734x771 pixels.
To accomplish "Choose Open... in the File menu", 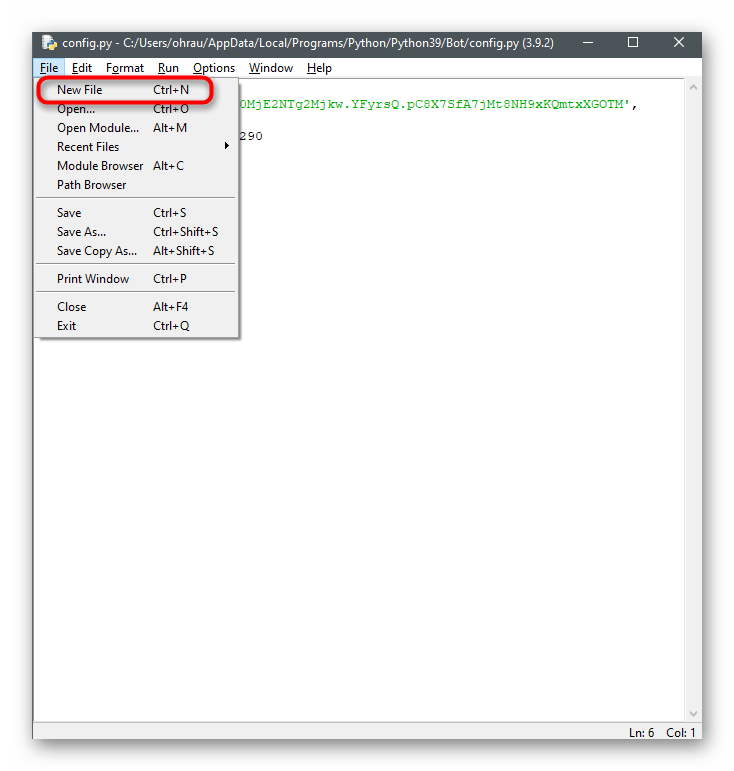I will click(76, 109).
